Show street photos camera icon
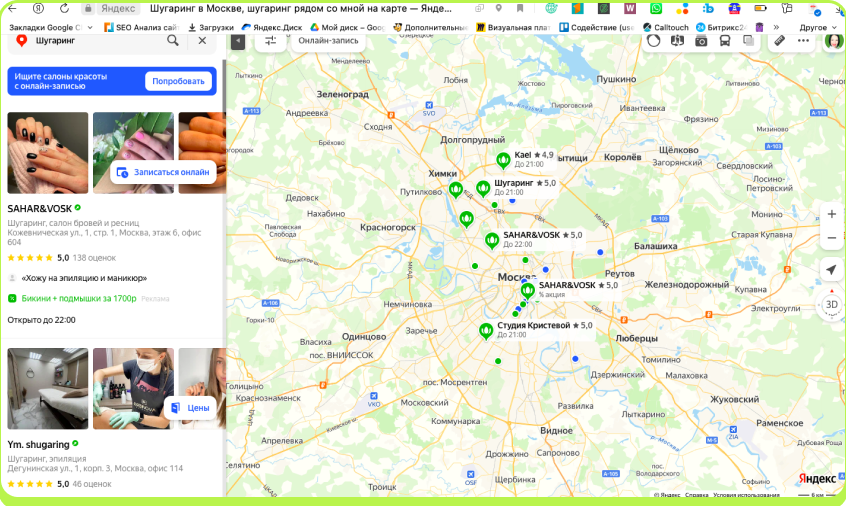The image size is (846, 506). (x=701, y=41)
